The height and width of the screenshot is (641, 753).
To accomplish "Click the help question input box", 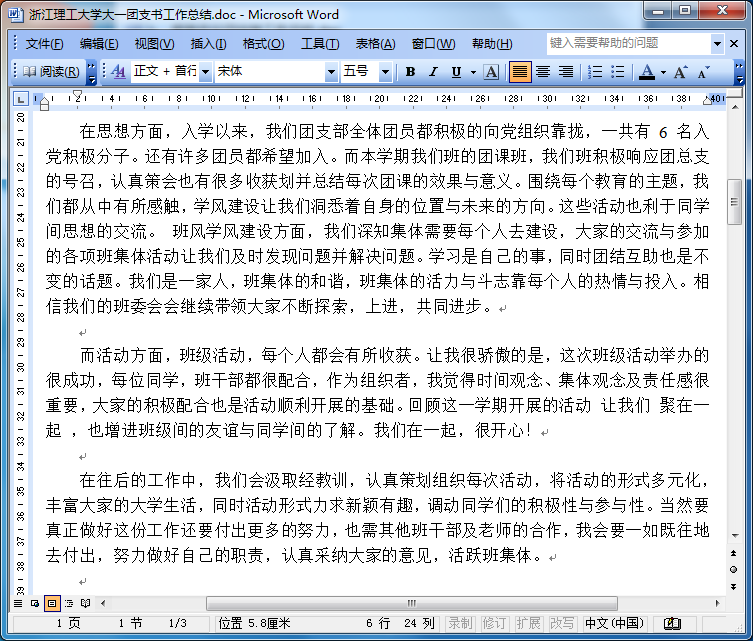I will click(x=628, y=43).
